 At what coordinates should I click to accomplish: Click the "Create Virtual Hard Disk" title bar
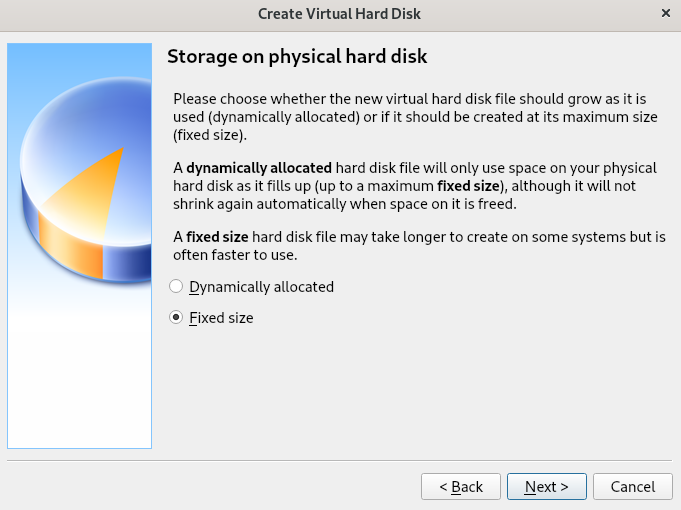(x=339, y=14)
